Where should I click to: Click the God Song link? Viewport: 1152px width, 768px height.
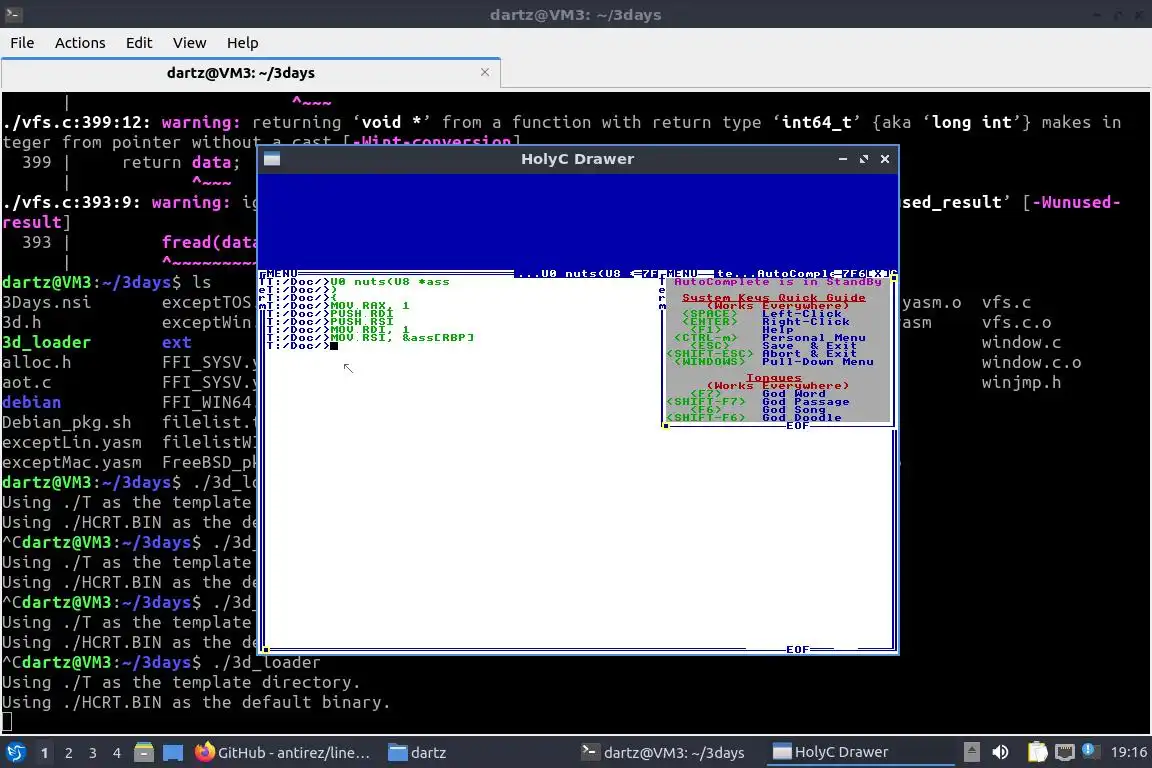pos(793,410)
